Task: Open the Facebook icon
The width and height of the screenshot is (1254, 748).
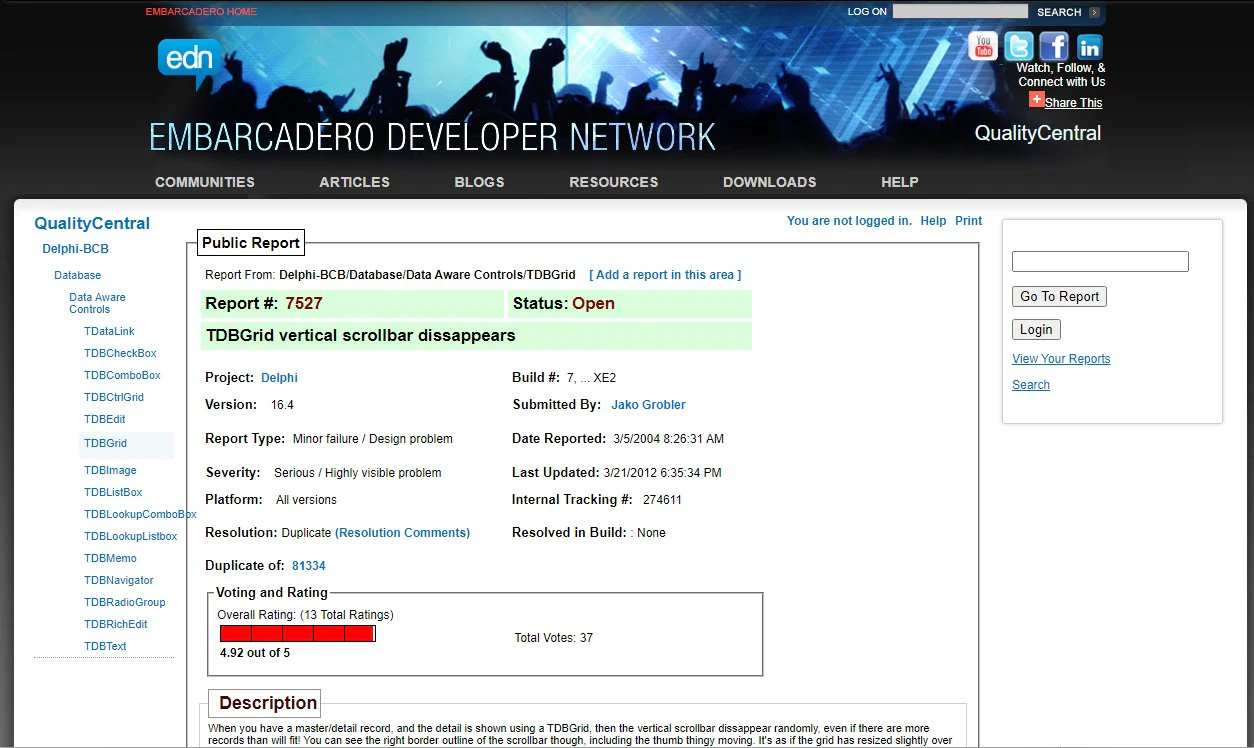Action: pos(1054,46)
